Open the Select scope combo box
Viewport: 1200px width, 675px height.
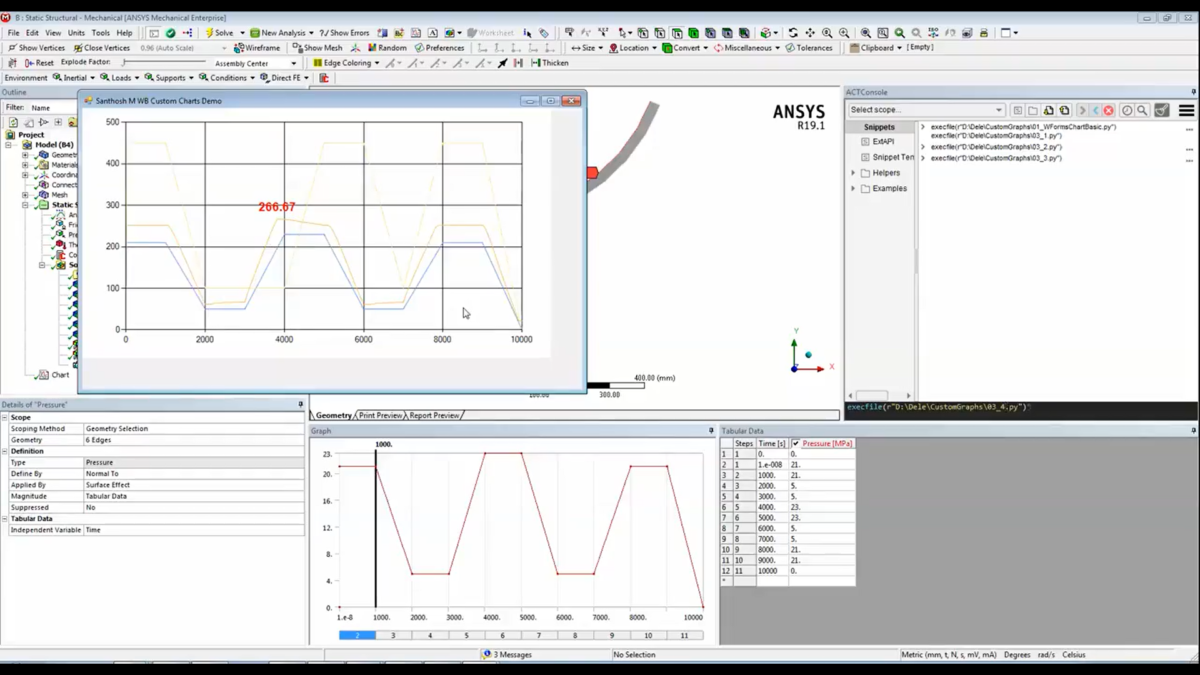[926, 110]
